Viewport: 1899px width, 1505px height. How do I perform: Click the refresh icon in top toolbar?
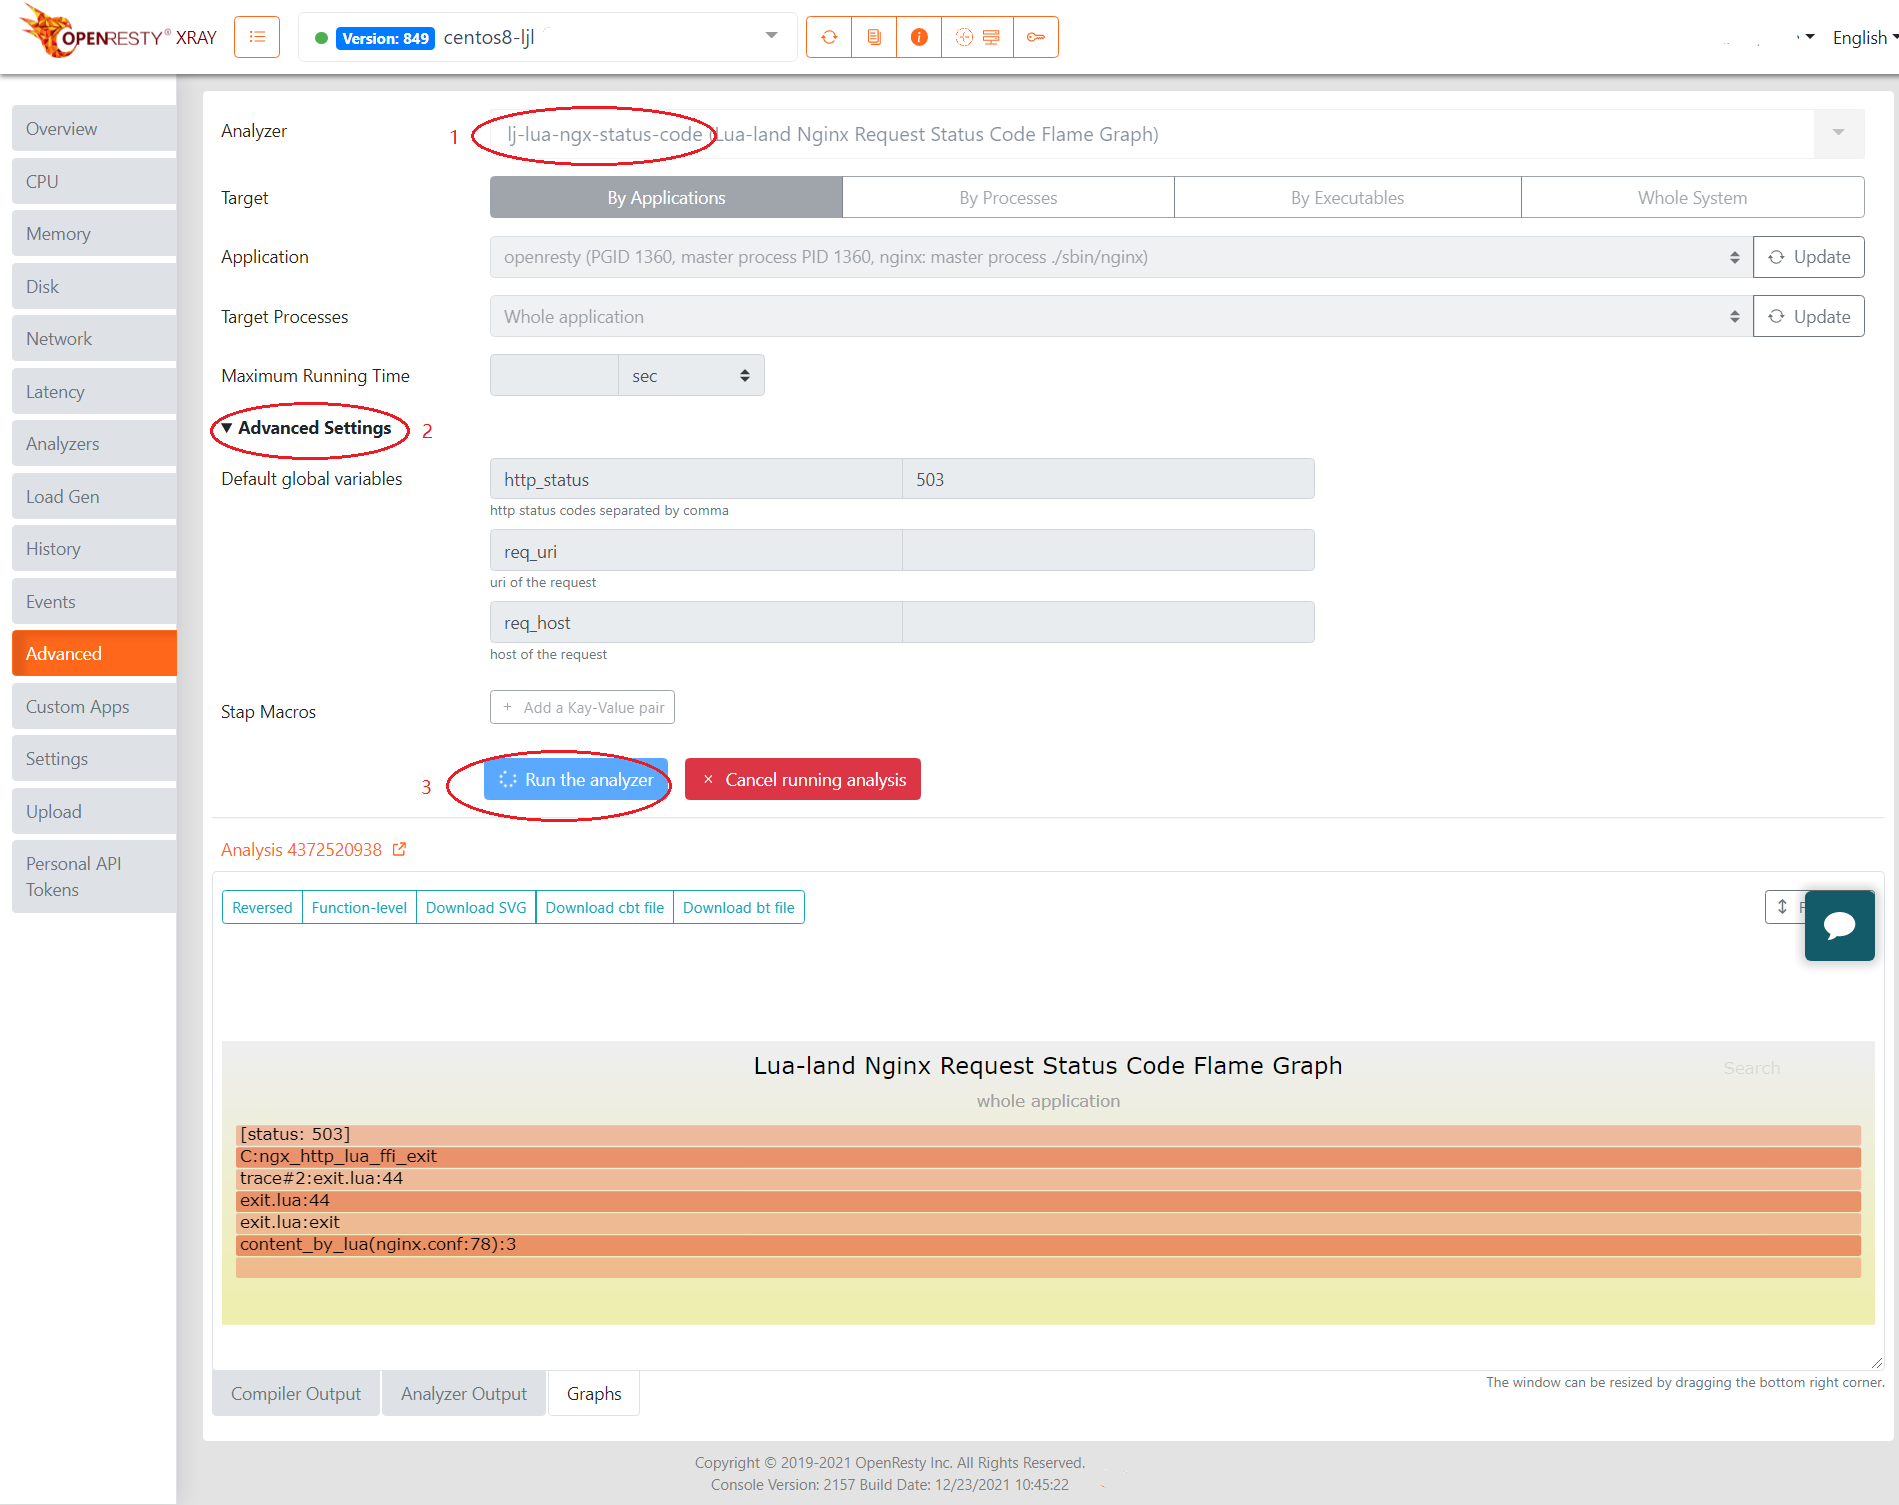tap(829, 37)
